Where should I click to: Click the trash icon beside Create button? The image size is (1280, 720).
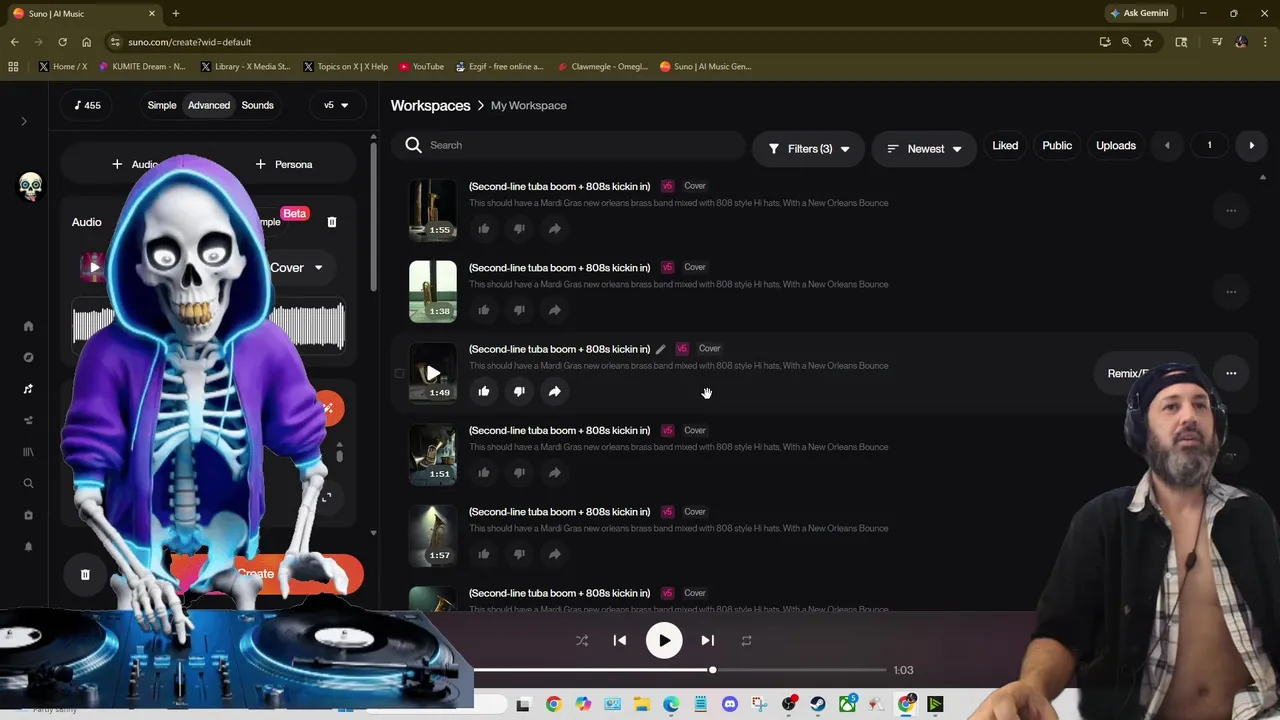coord(85,574)
